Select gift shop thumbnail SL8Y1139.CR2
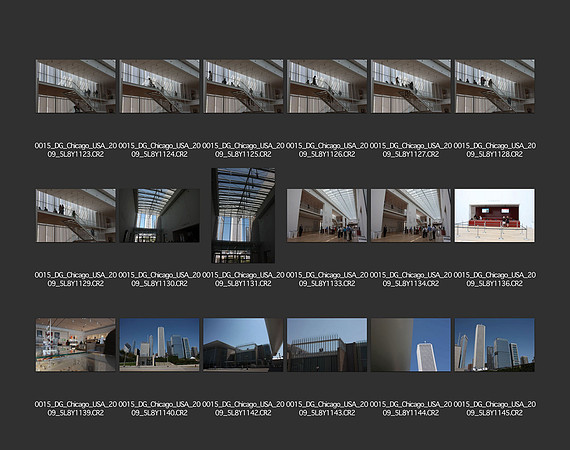The image size is (570, 450). pos(76,345)
